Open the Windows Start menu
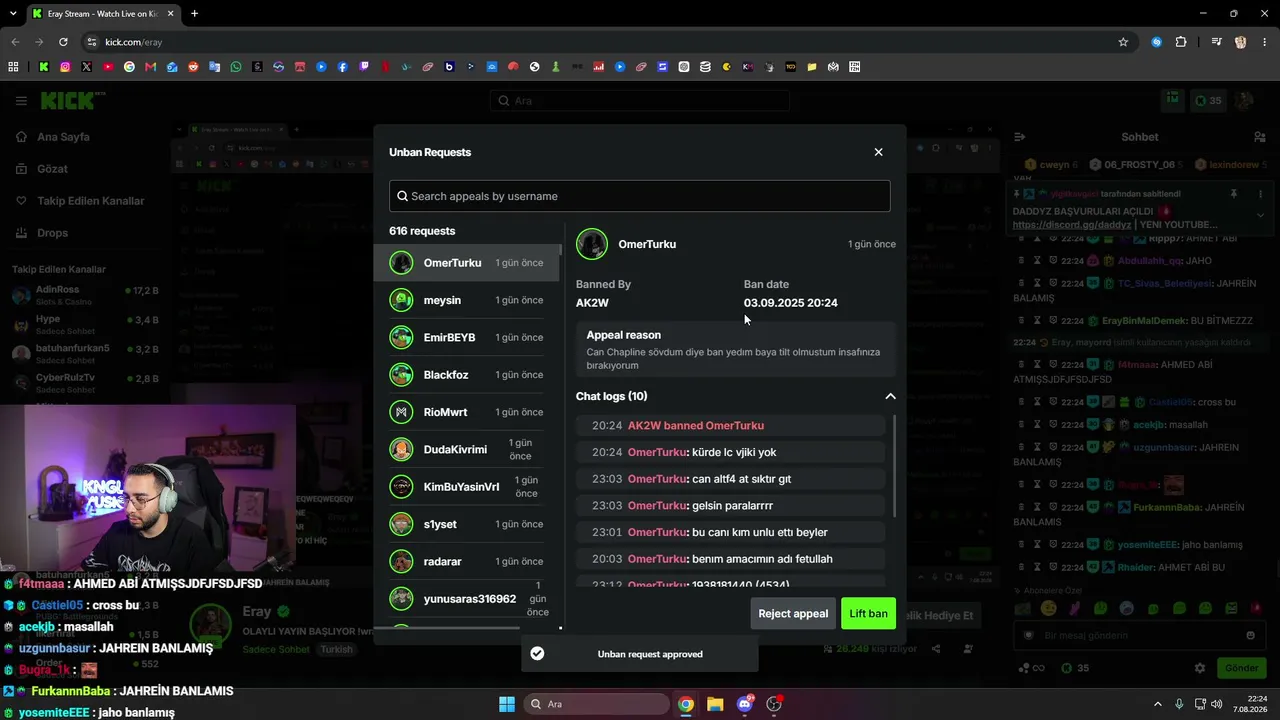 [506, 704]
